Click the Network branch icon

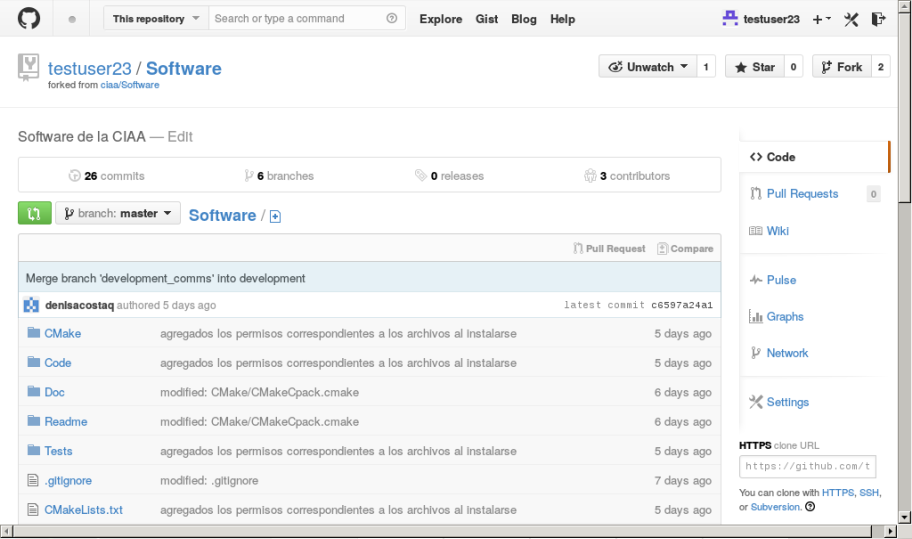click(x=756, y=353)
